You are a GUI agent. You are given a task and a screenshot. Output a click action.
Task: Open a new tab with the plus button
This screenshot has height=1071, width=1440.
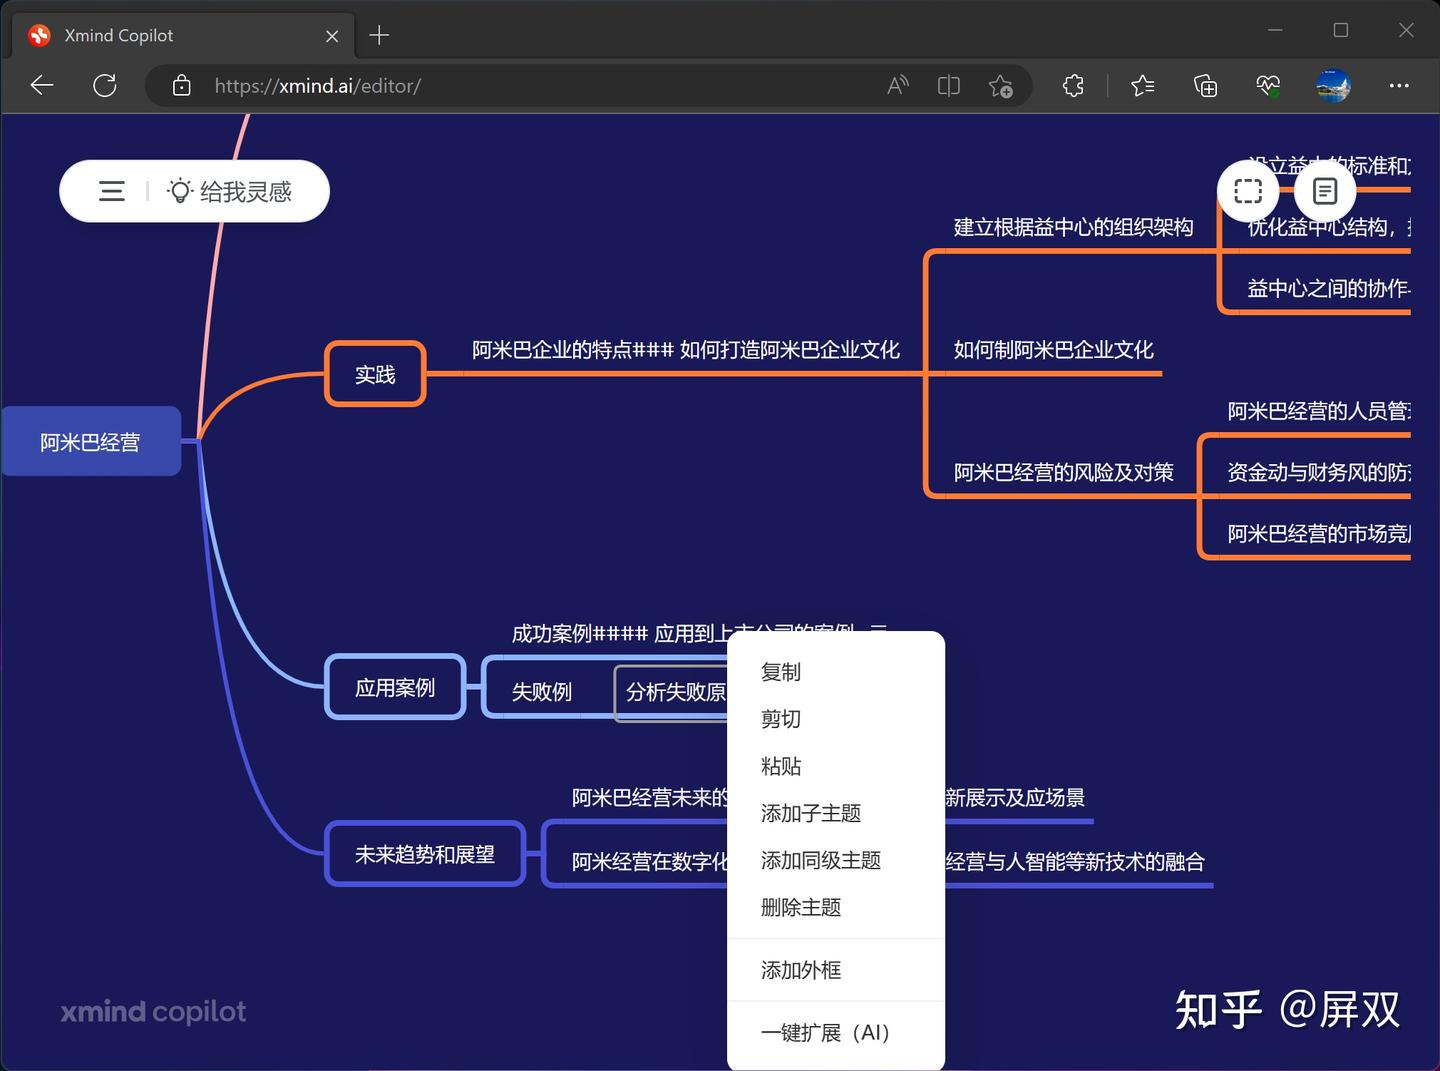[x=379, y=35]
